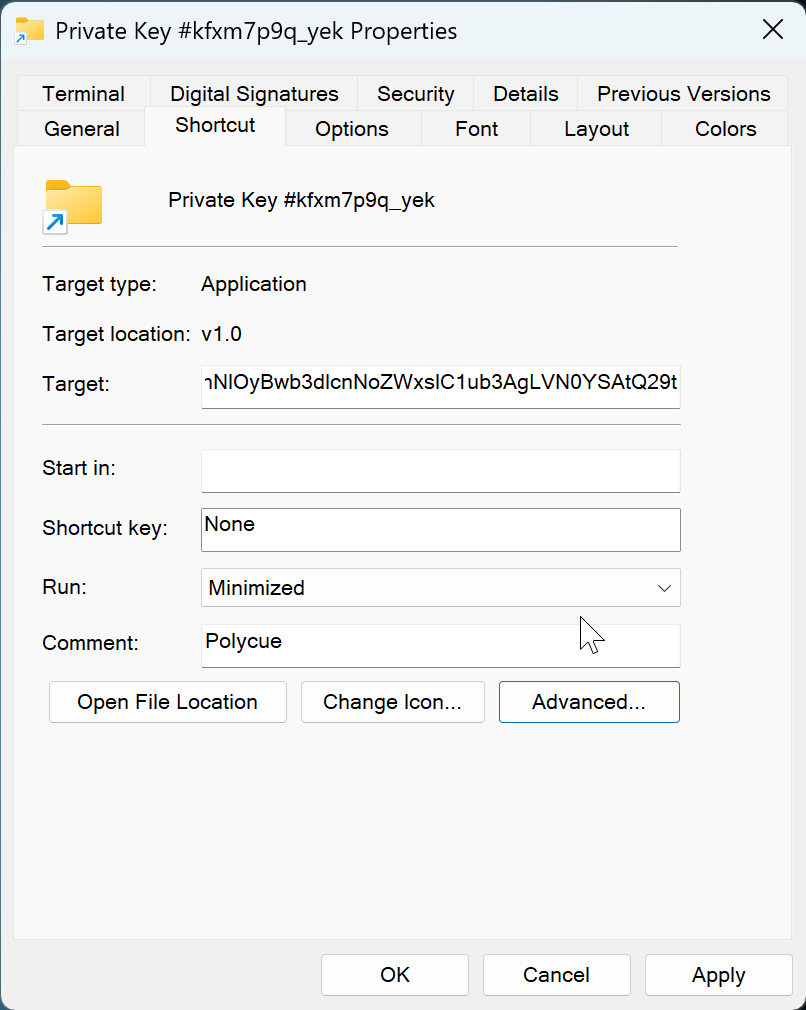This screenshot has width=806, height=1010.
Task: Click the large folder shortcut icon
Action: (x=73, y=205)
